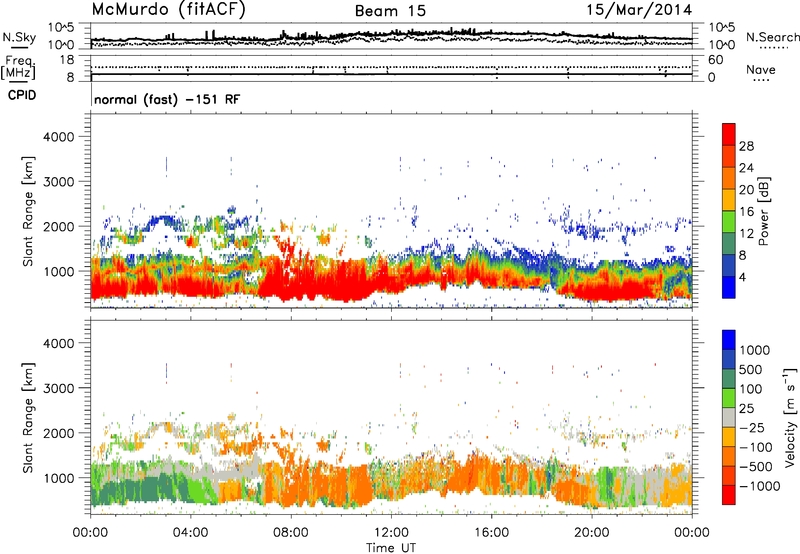Viewport: 800px width, 554px height.
Task: Select the yellow 16–20 dB Power colorbar segment
Action: coord(729,200)
